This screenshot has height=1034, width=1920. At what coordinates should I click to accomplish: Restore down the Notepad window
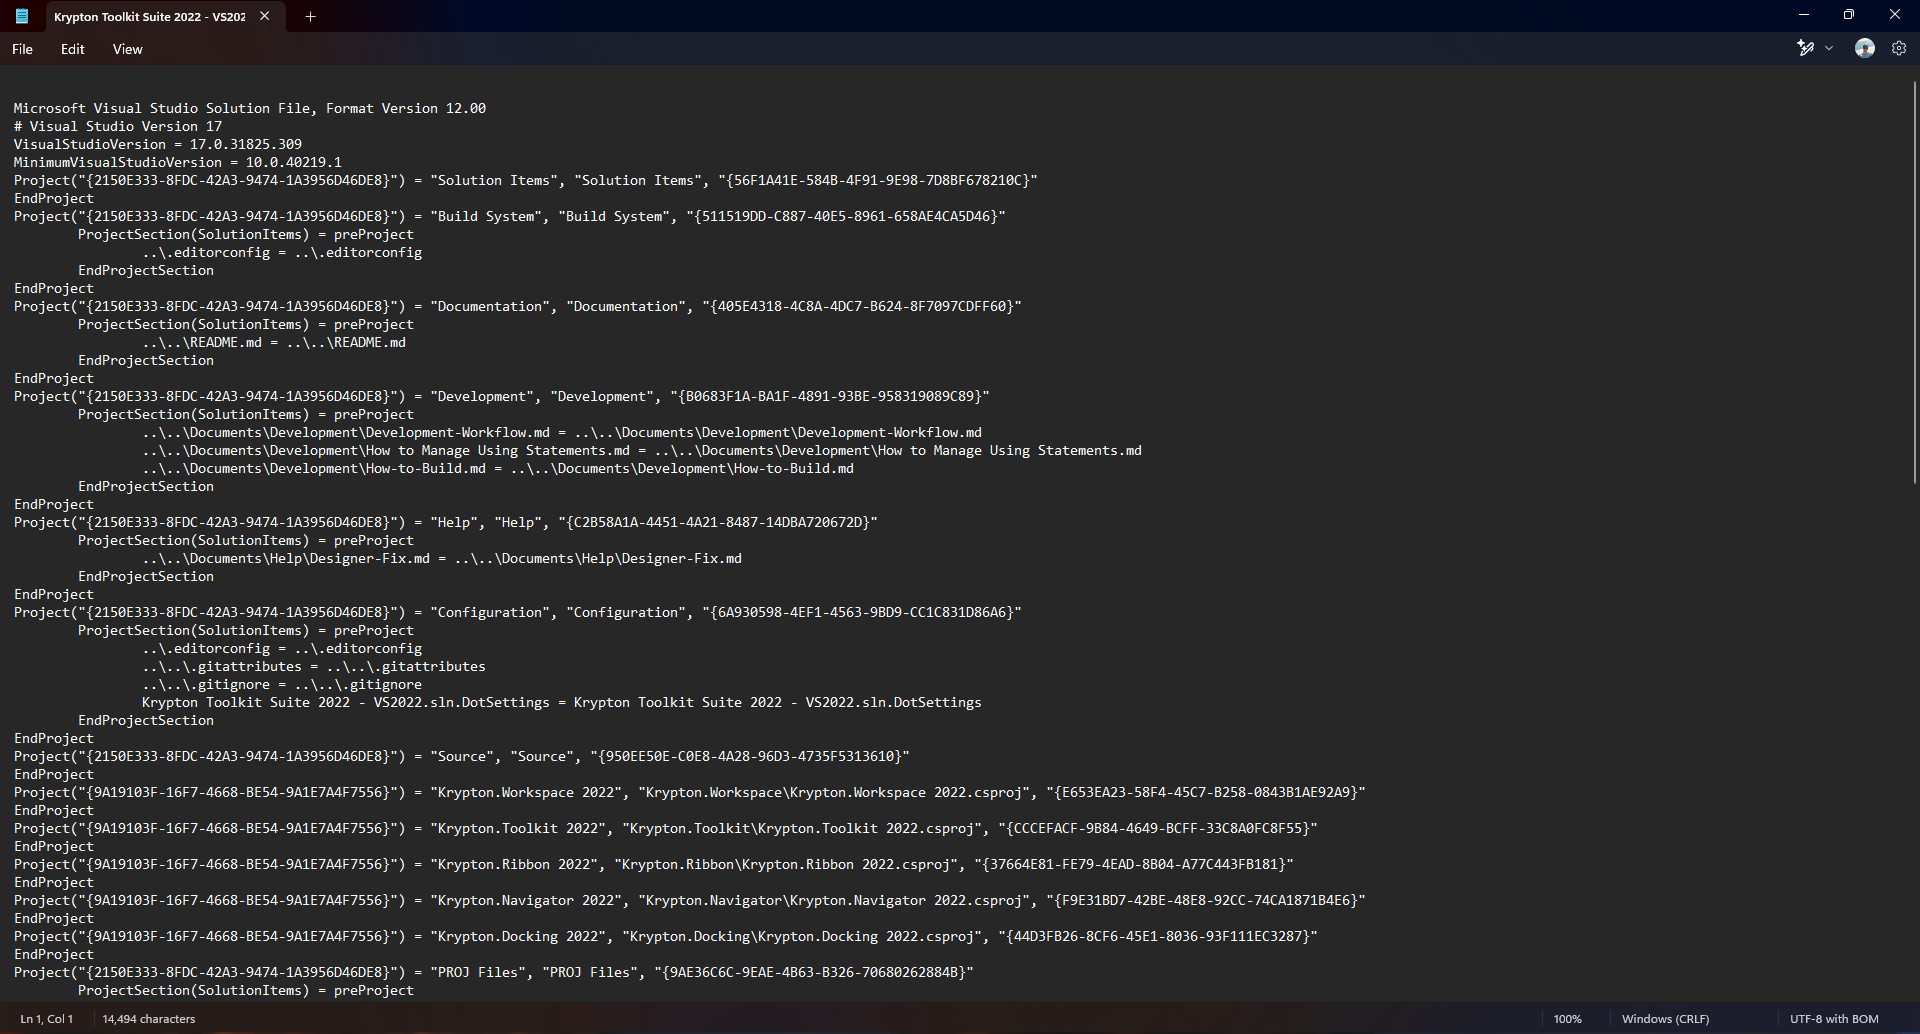[1849, 15]
